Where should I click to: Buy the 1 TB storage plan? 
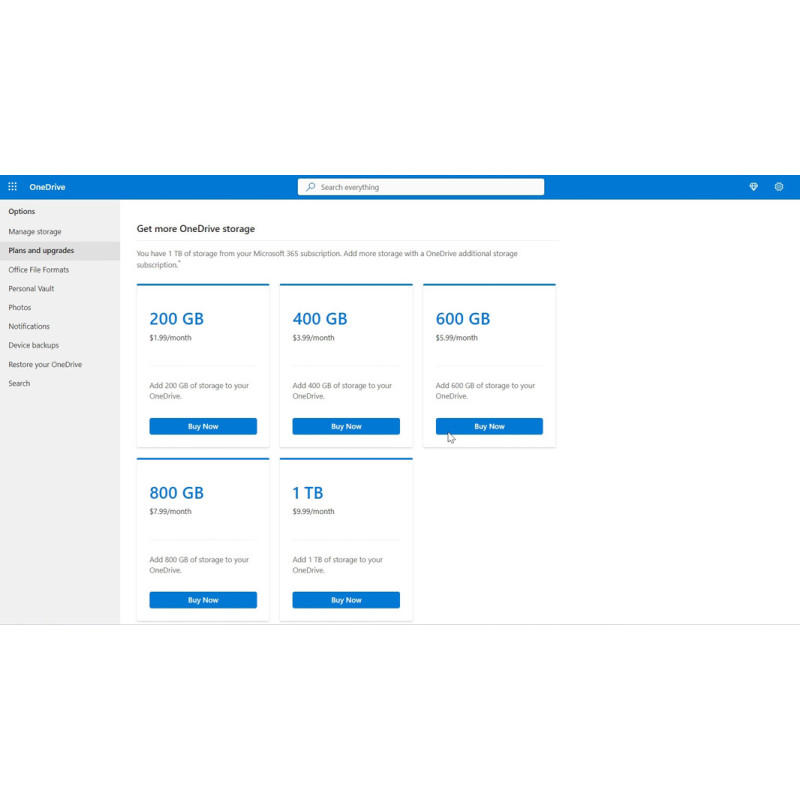346,600
